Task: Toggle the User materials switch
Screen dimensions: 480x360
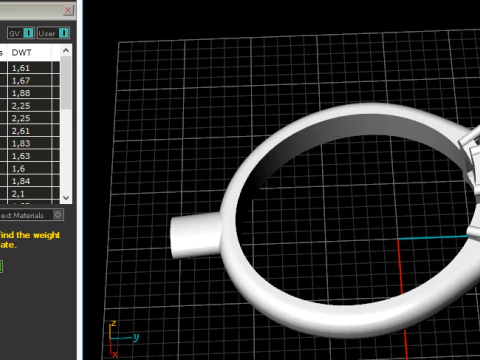Action: 53,33
